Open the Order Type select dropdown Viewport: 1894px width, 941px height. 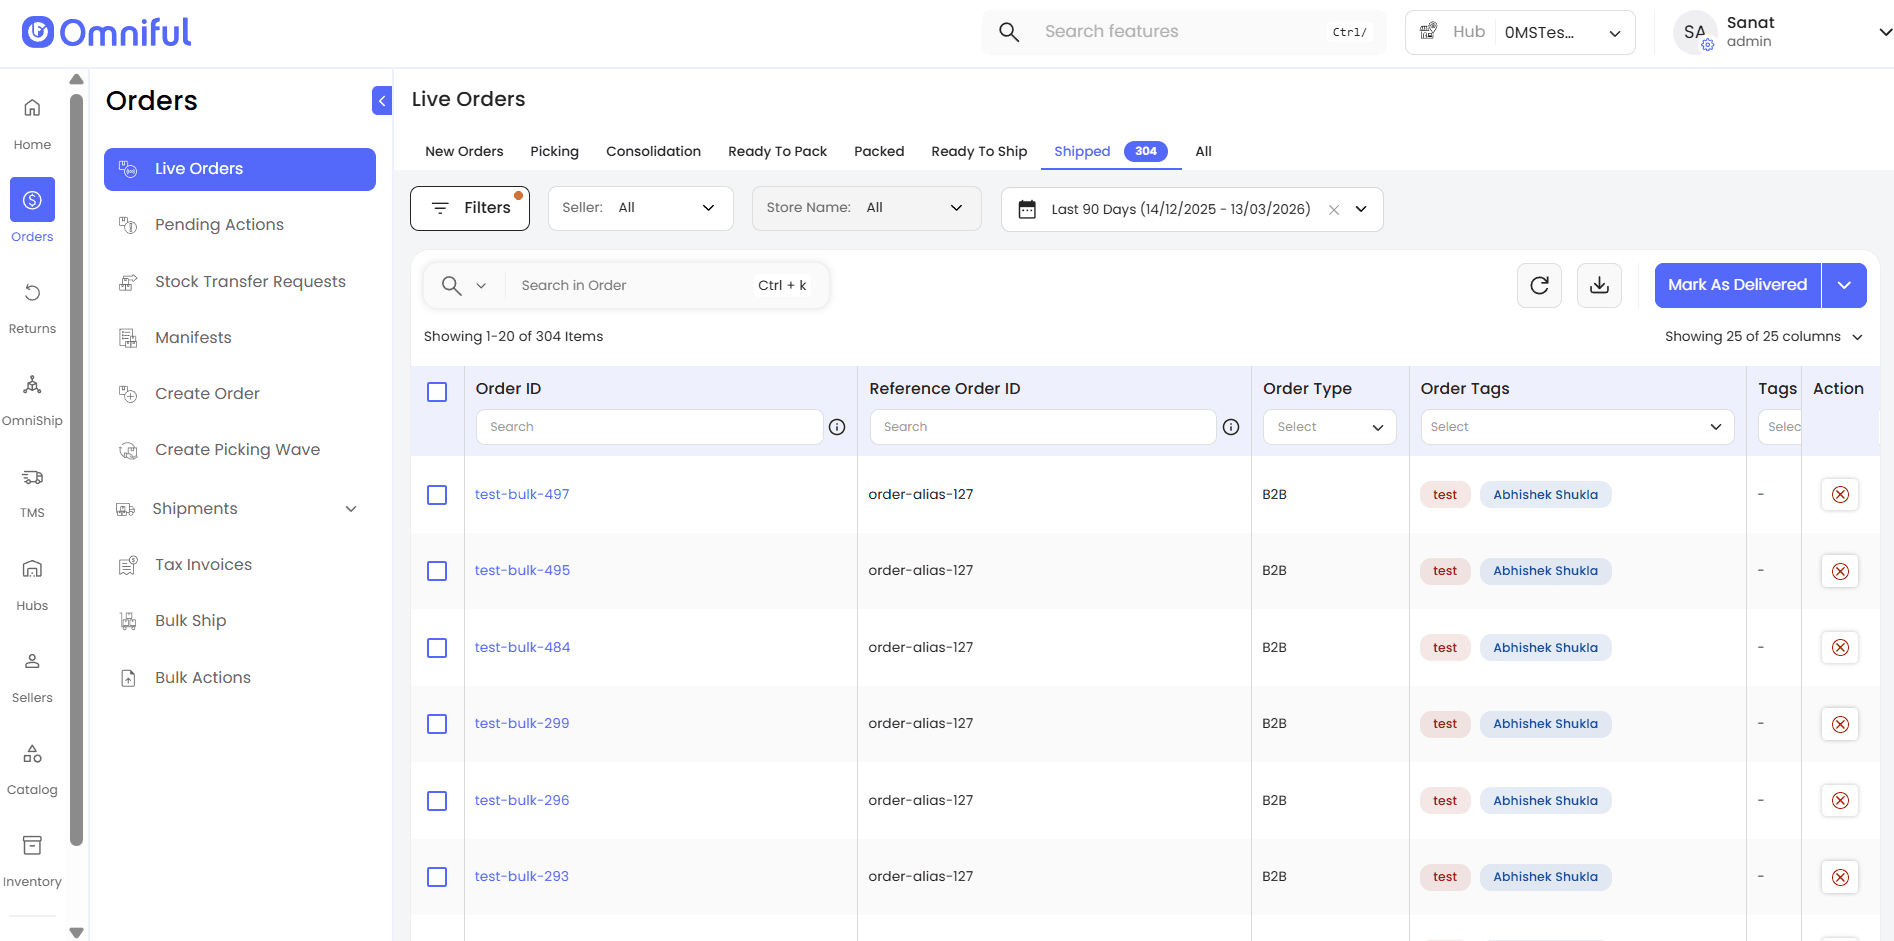pyautogui.click(x=1329, y=427)
